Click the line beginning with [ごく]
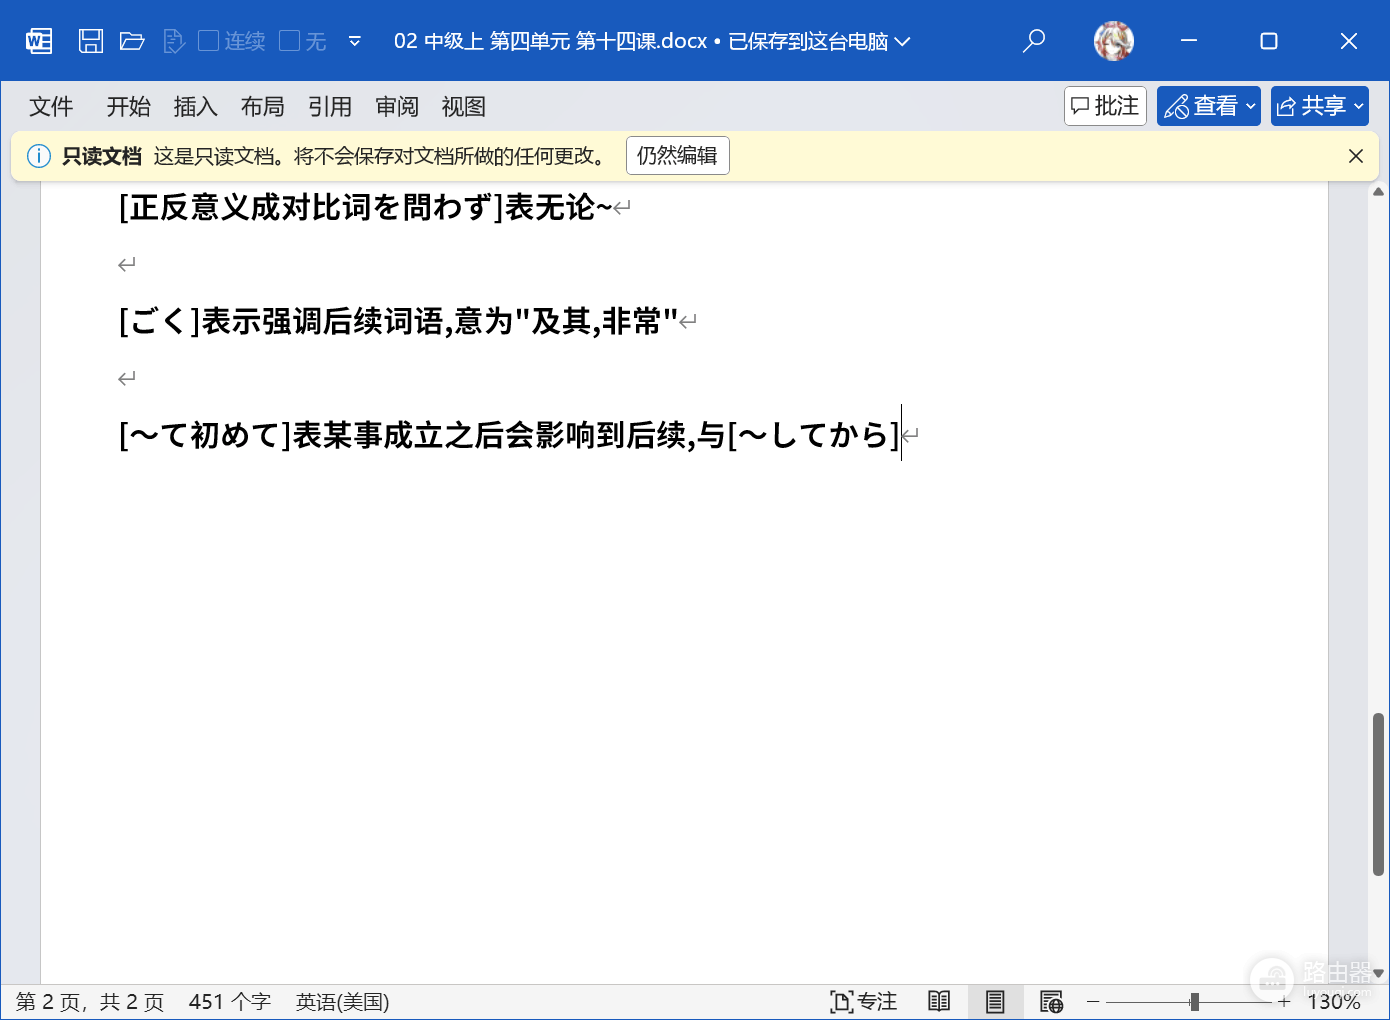The height and width of the screenshot is (1020, 1390). (399, 321)
